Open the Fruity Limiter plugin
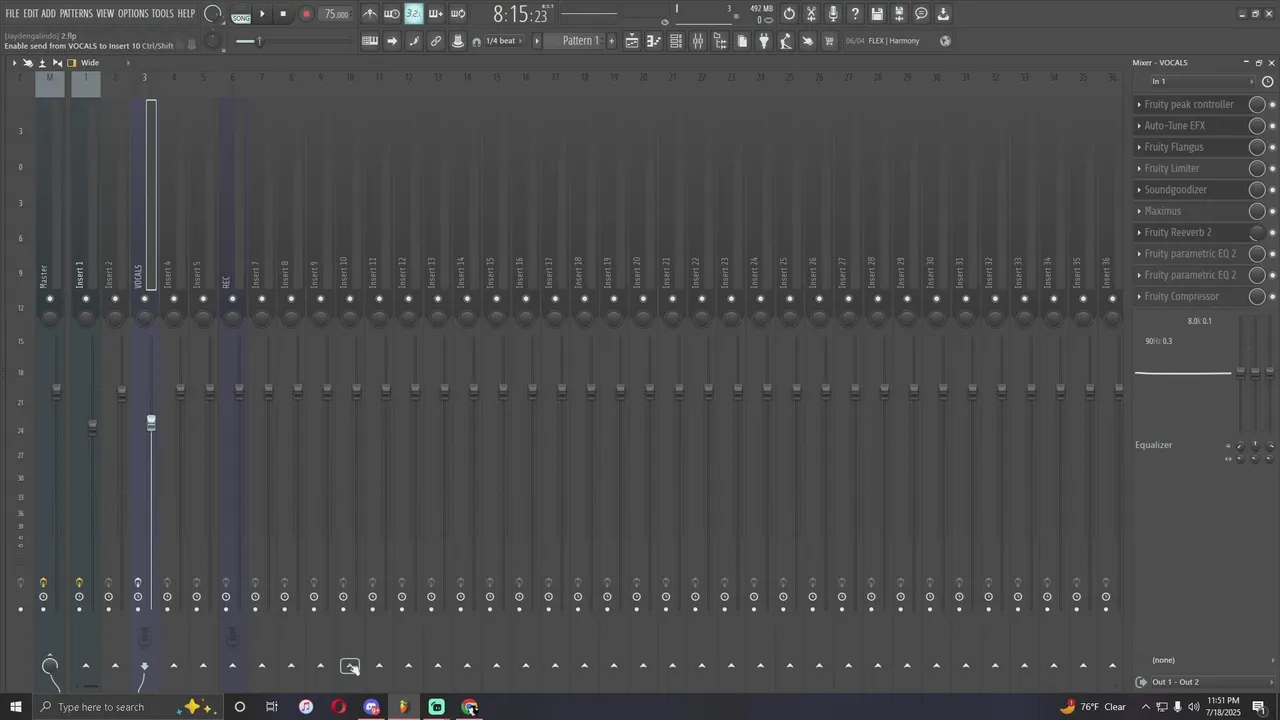Image resolution: width=1280 pixels, height=720 pixels. pos(1172,169)
